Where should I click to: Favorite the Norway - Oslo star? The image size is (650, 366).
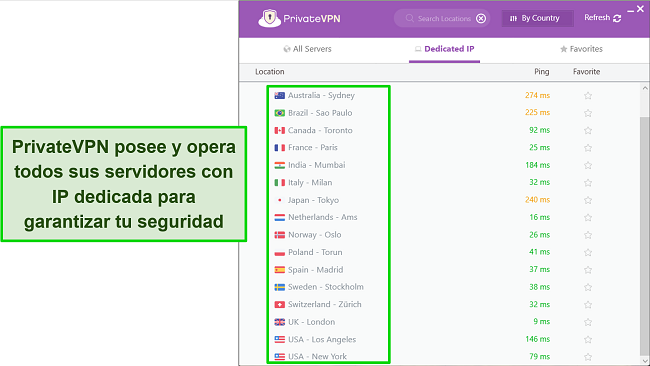click(x=587, y=235)
